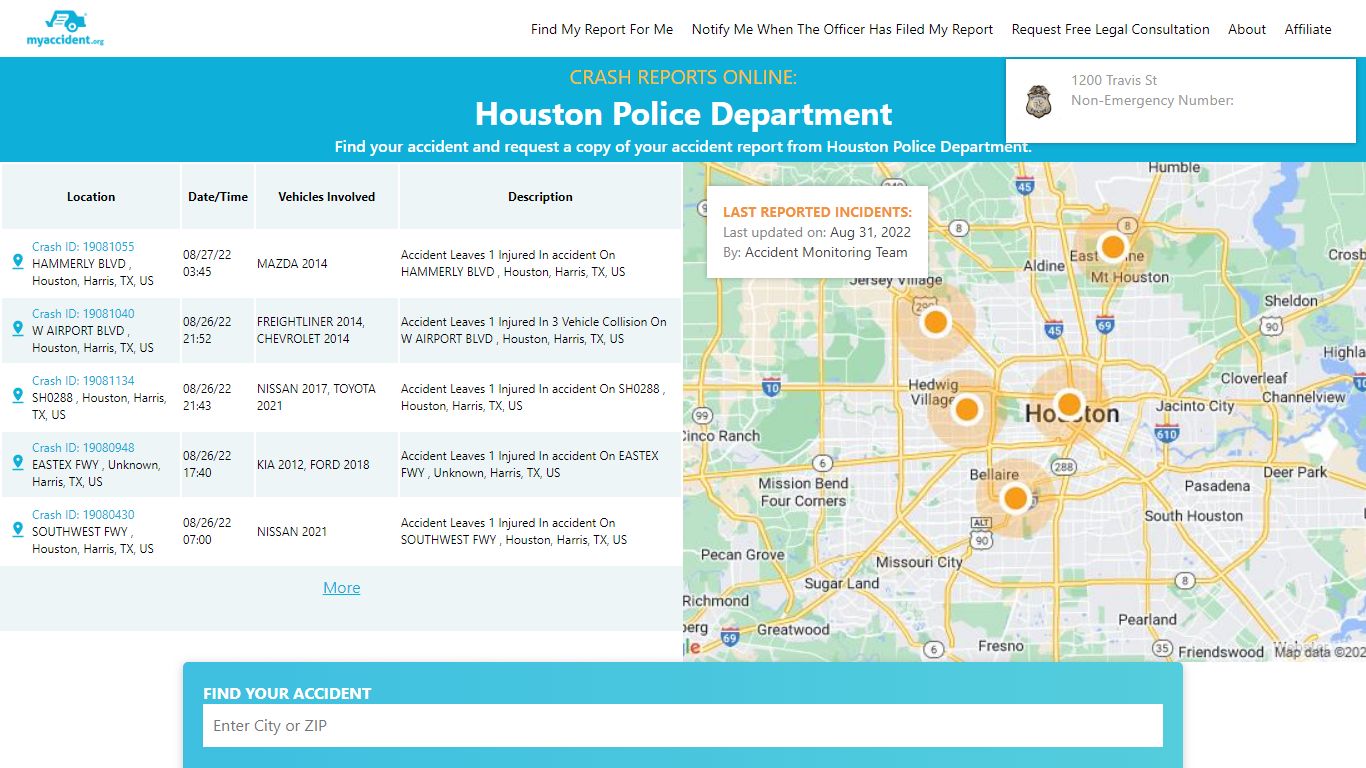Screen dimensions: 1366x768
Task: Select the orange map marker near Hedwig Village
Action: click(x=967, y=409)
